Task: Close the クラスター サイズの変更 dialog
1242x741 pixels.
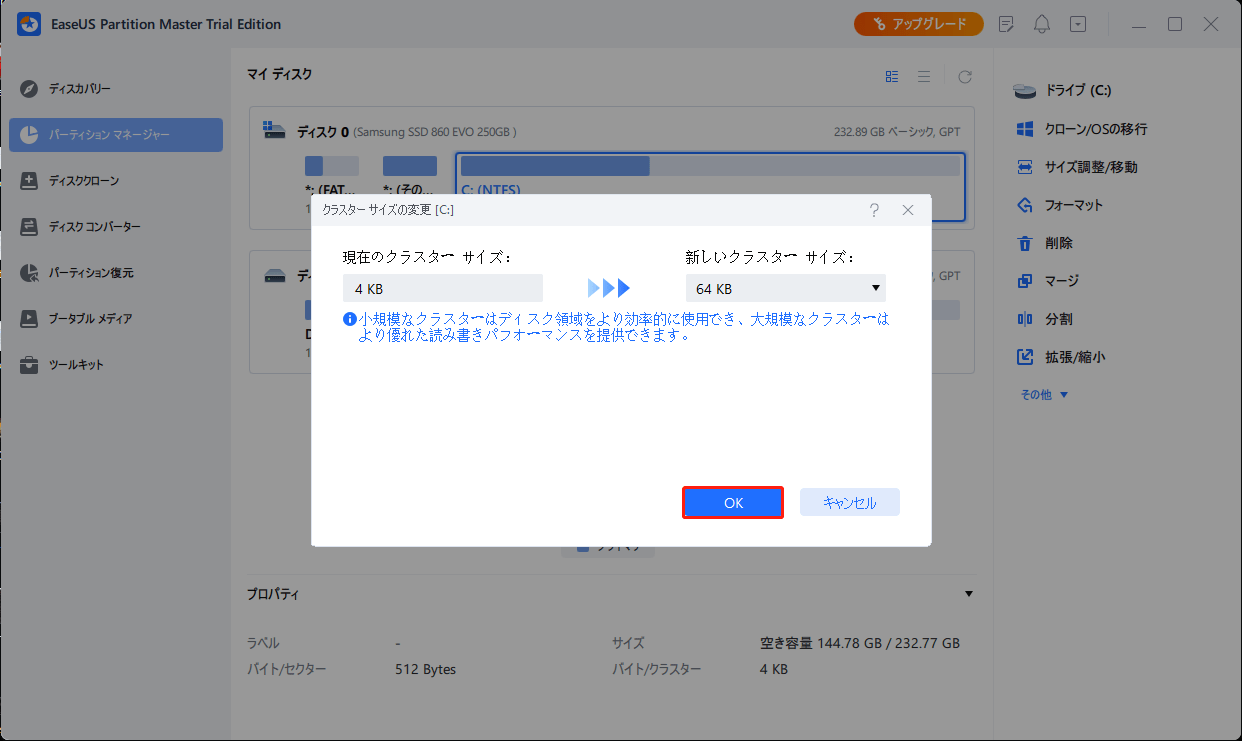Action: tap(908, 210)
